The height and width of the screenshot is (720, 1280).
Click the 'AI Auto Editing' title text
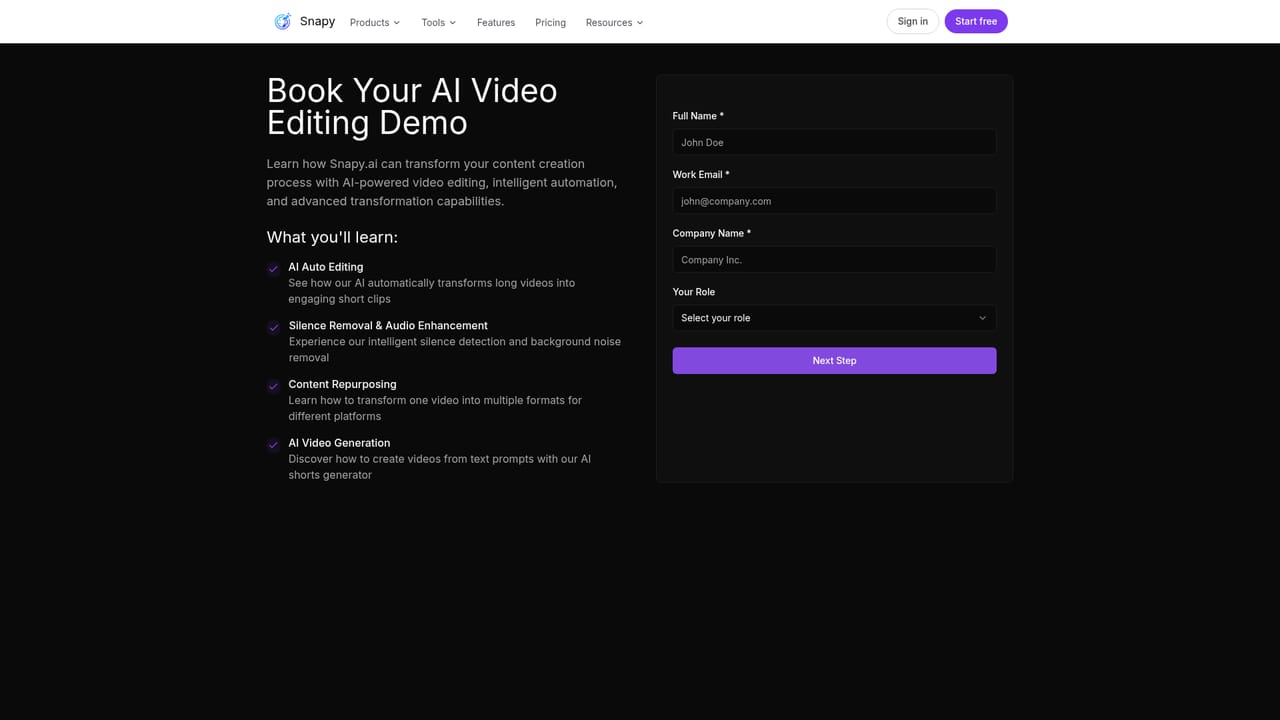pos(326,267)
